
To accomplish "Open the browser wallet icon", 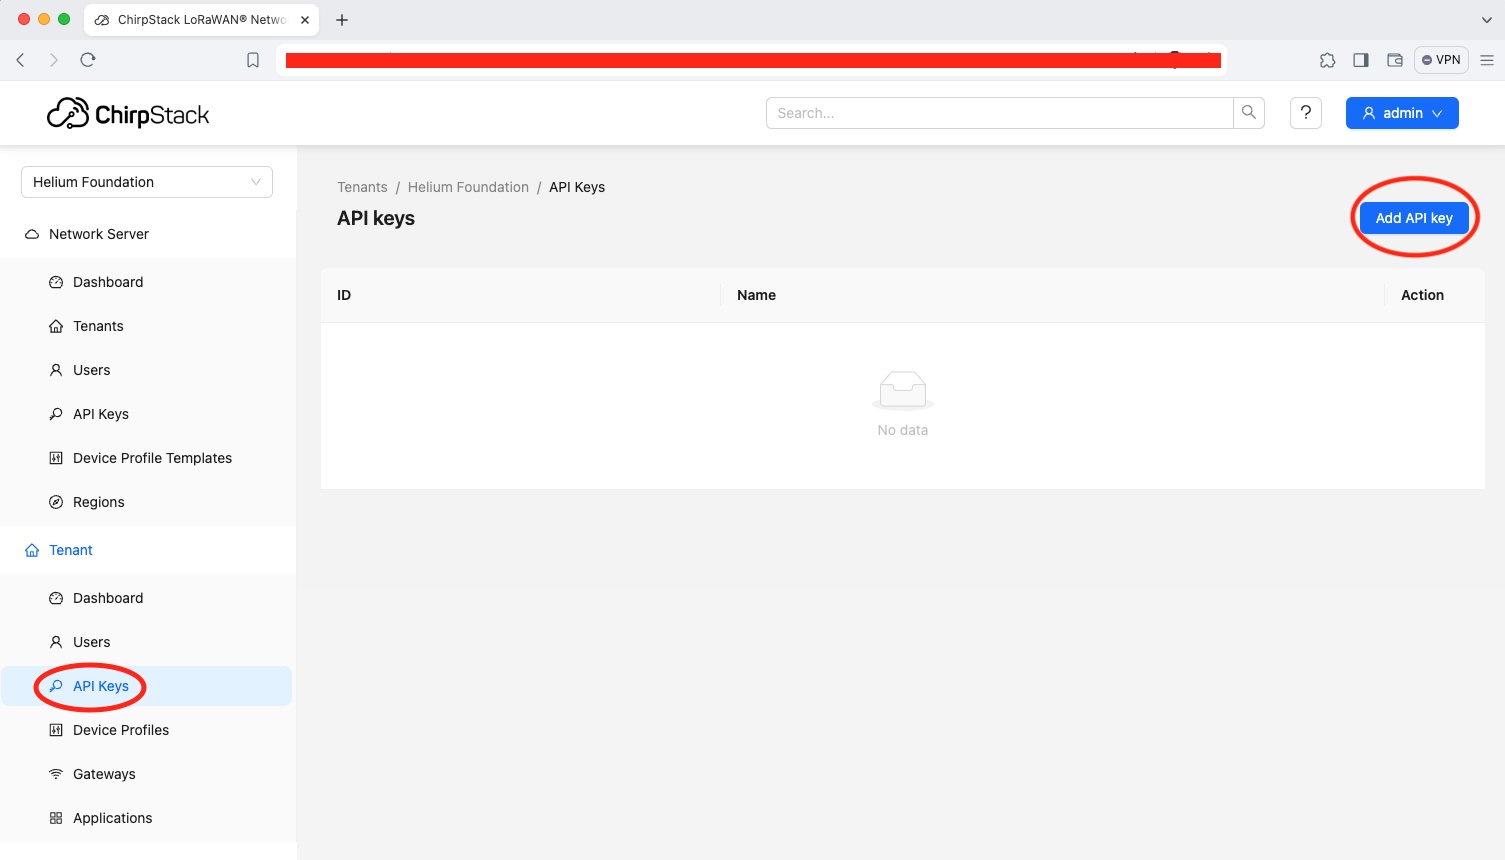I will pos(1394,60).
